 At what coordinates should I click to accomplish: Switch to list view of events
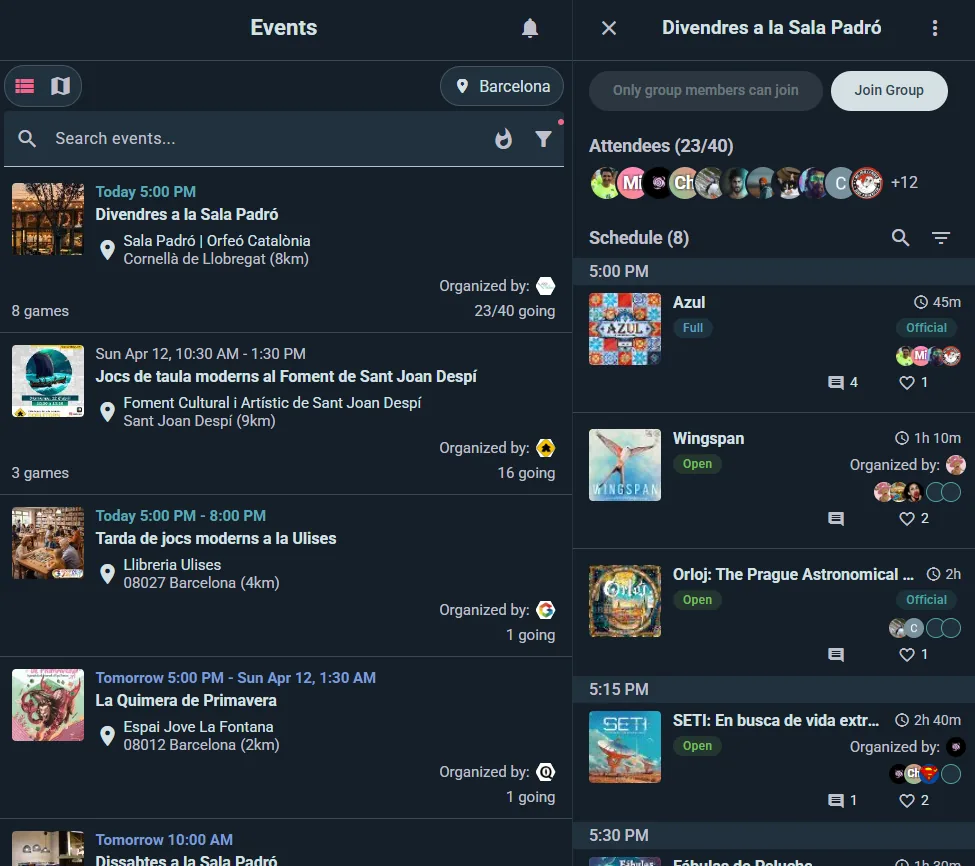coord(25,86)
